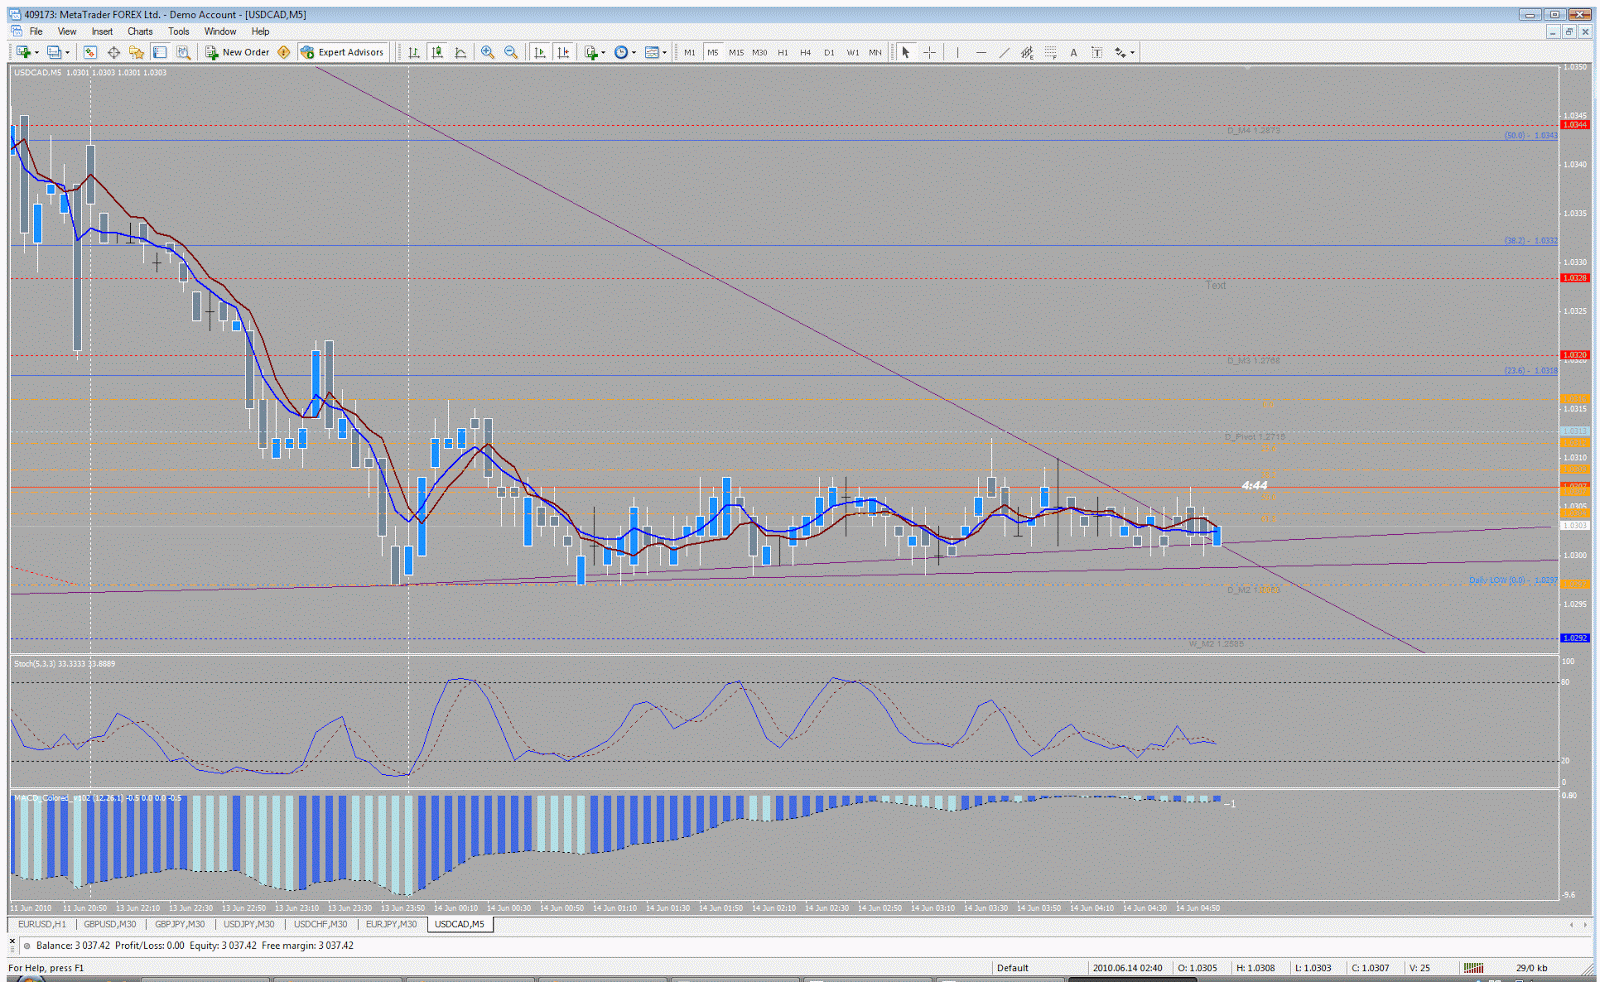The image size is (1600, 982).
Task: Switch to the USDJPY,M30 chart tab
Action: 249,924
